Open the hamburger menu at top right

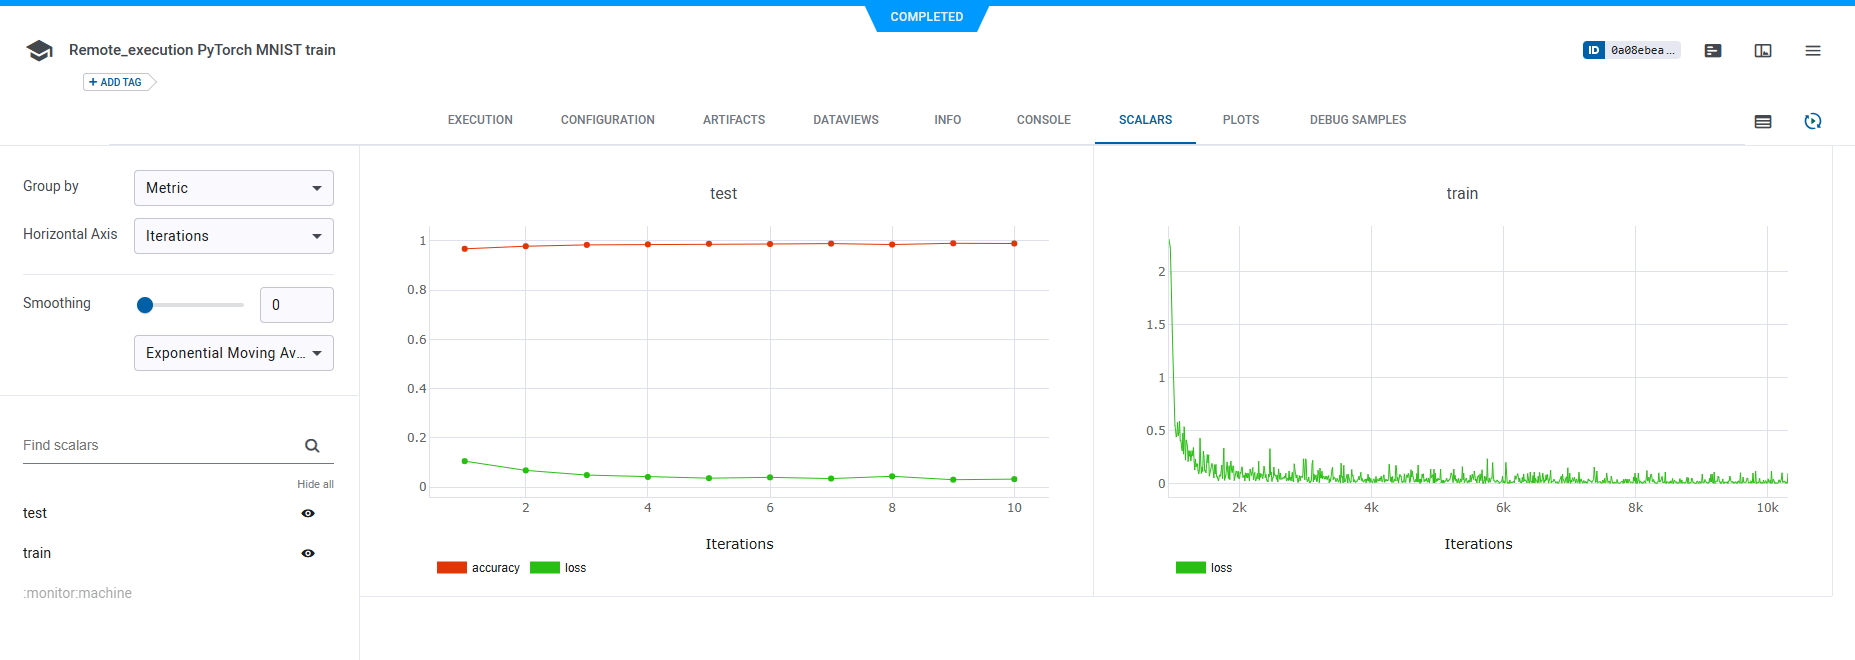click(1813, 51)
